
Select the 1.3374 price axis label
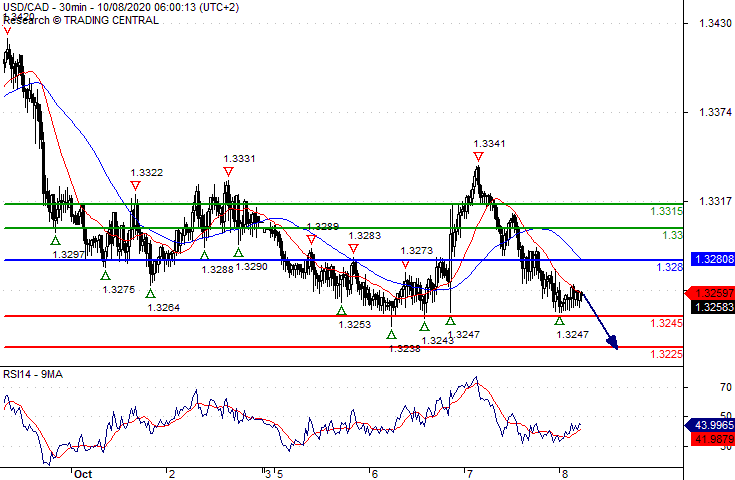pos(715,112)
